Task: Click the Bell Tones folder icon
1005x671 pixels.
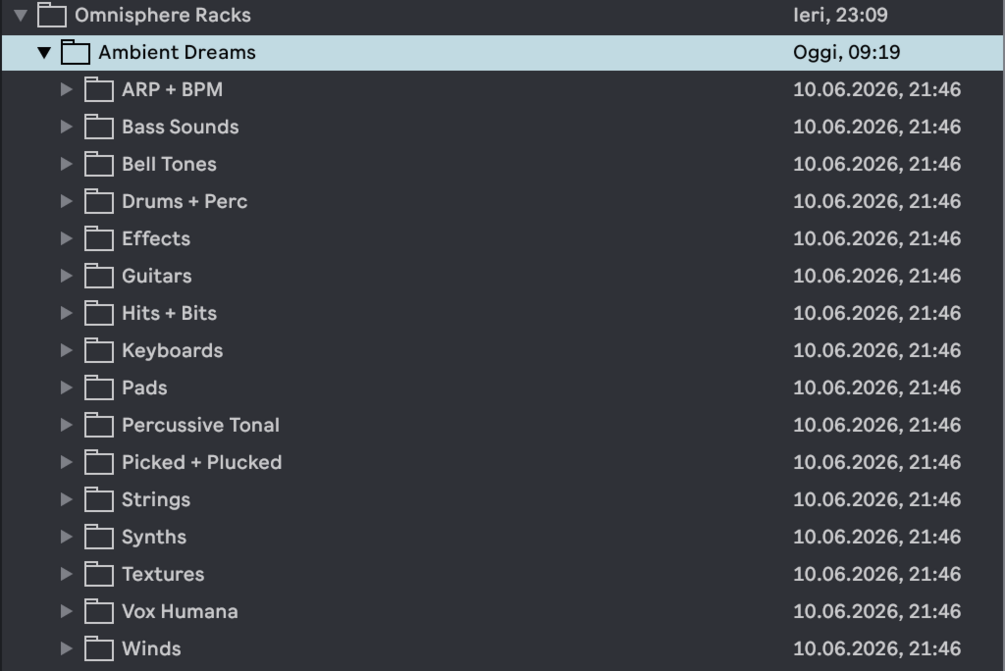Action: click(x=99, y=164)
